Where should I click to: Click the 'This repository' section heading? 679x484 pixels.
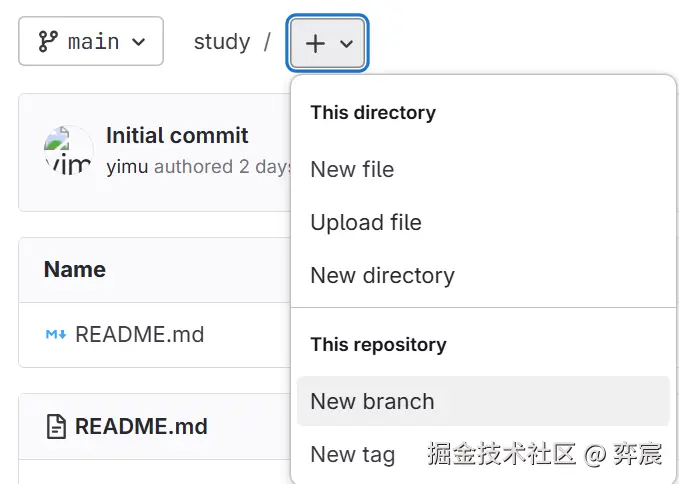coord(378,344)
